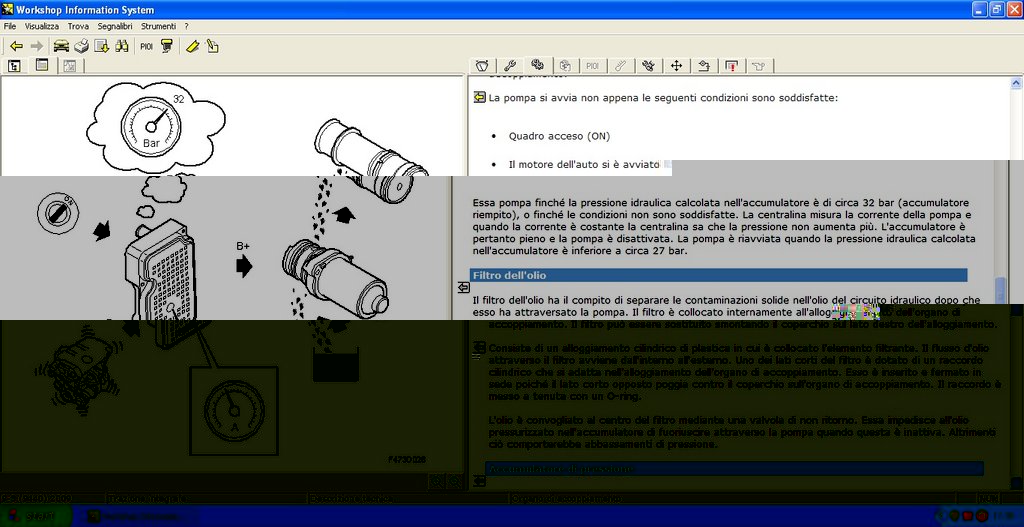The width and height of the screenshot is (1024, 527).
Task: Select the greyed image view tab
Action: [x=69, y=65]
